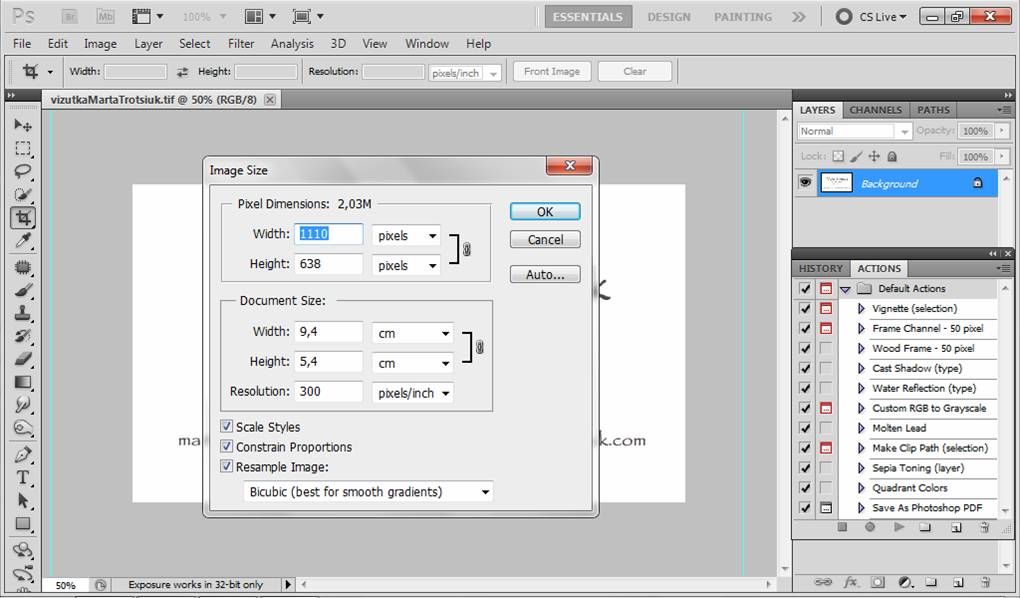Launch Bridge from the application bar
Viewport: 1020px width, 598px height.
[x=68, y=16]
